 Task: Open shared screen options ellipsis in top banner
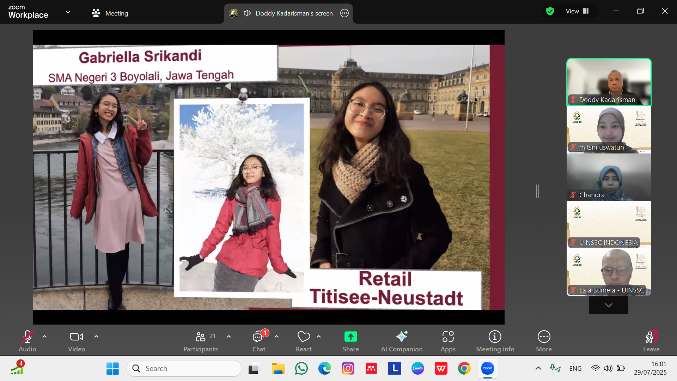tap(344, 13)
